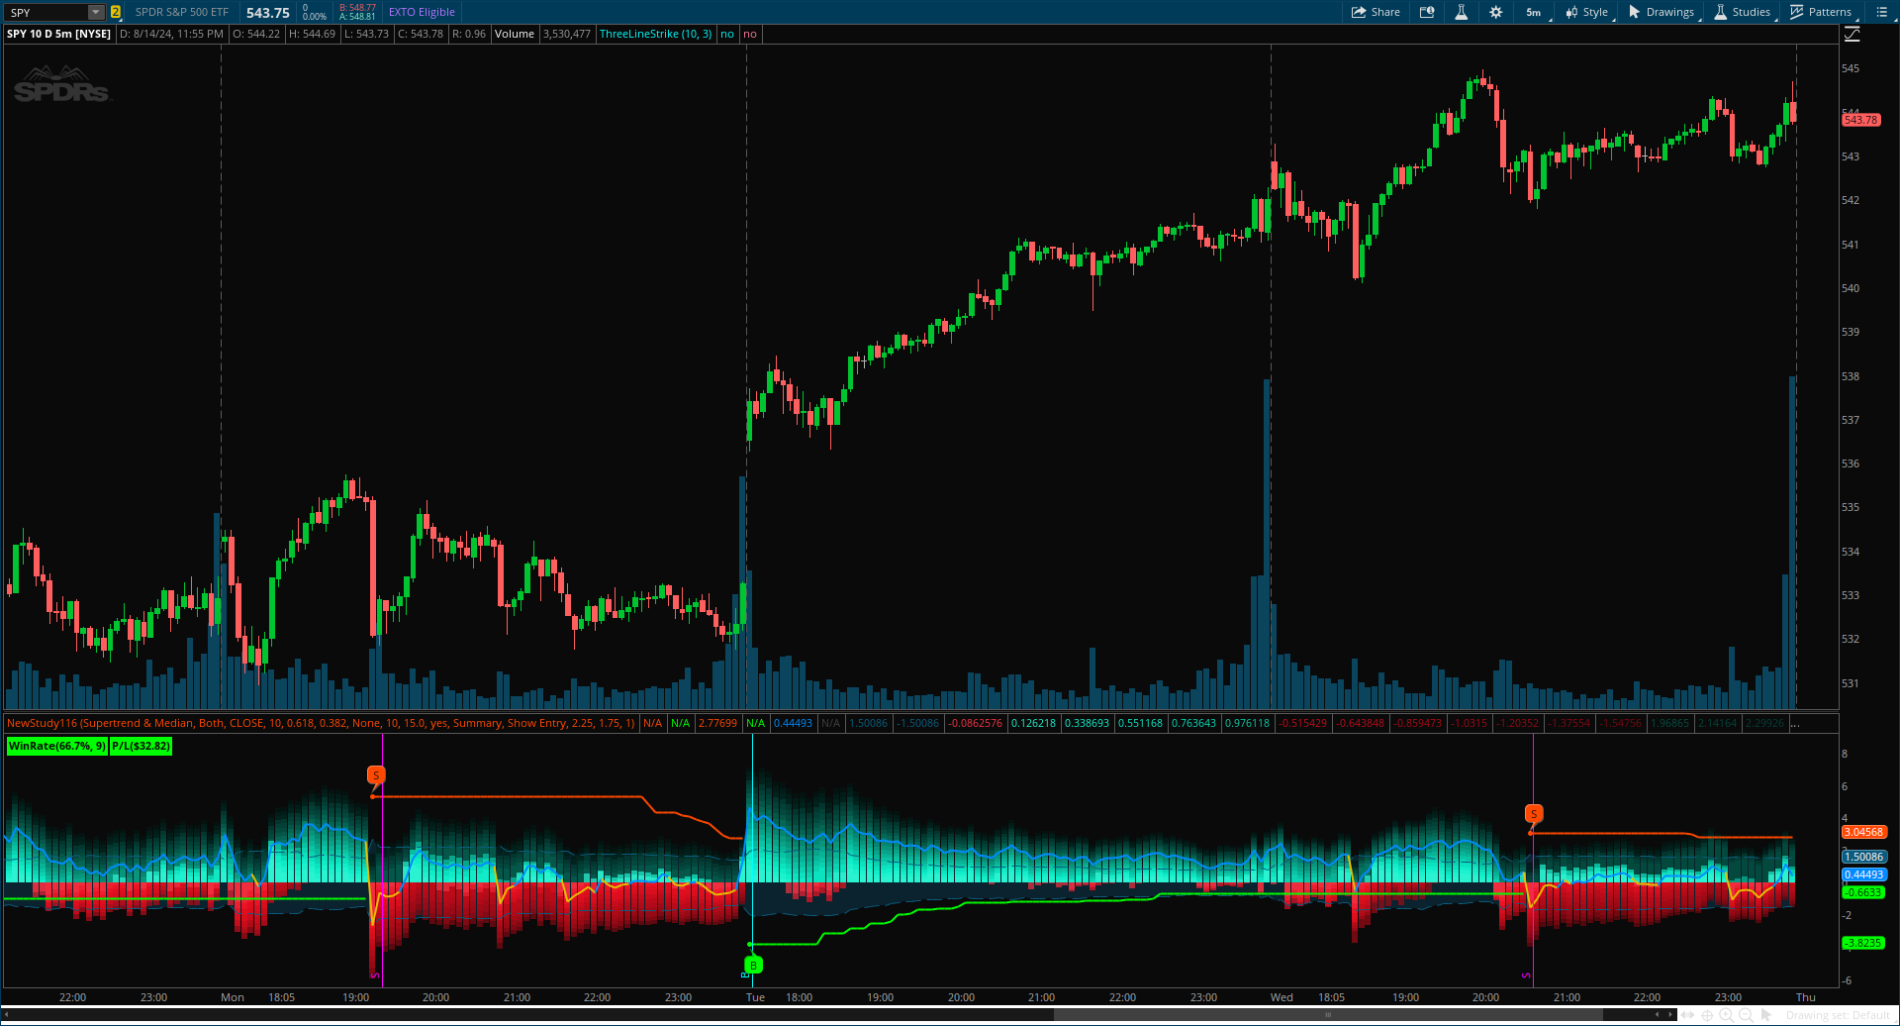Open the Drawings menu
This screenshot has height=1026, width=1900.
coord(1661,12)
